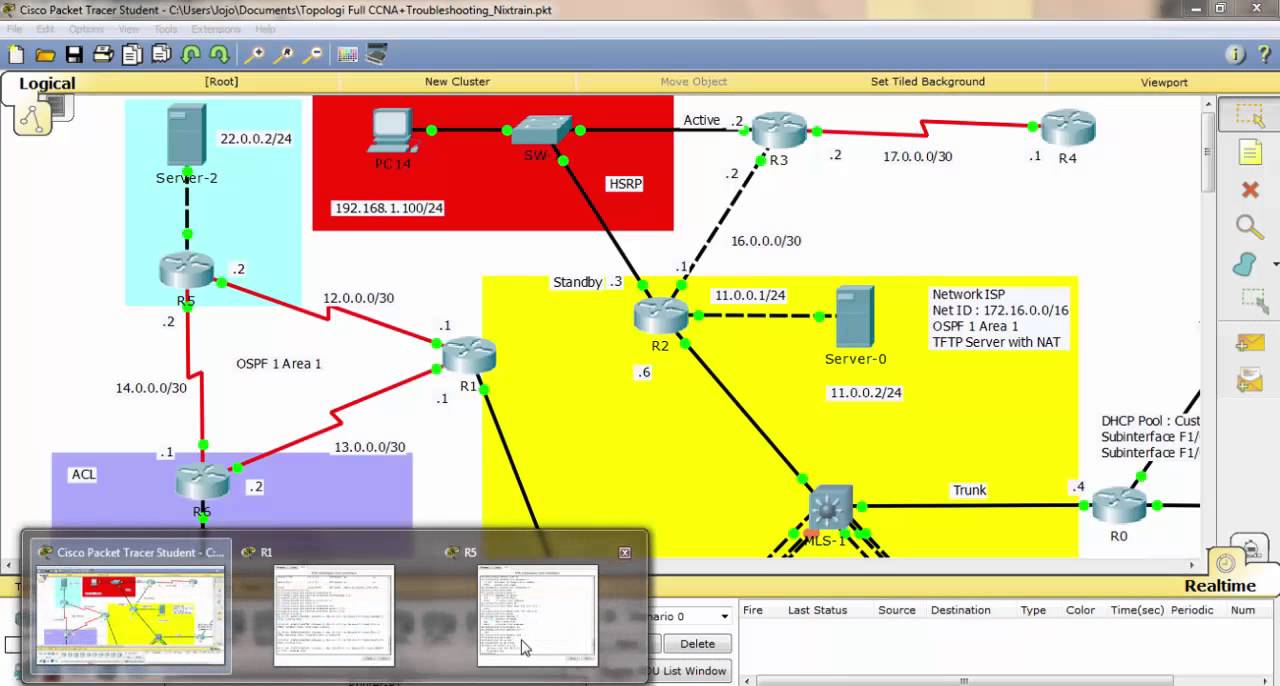Click router R1 in the topology

coord(468,356)
